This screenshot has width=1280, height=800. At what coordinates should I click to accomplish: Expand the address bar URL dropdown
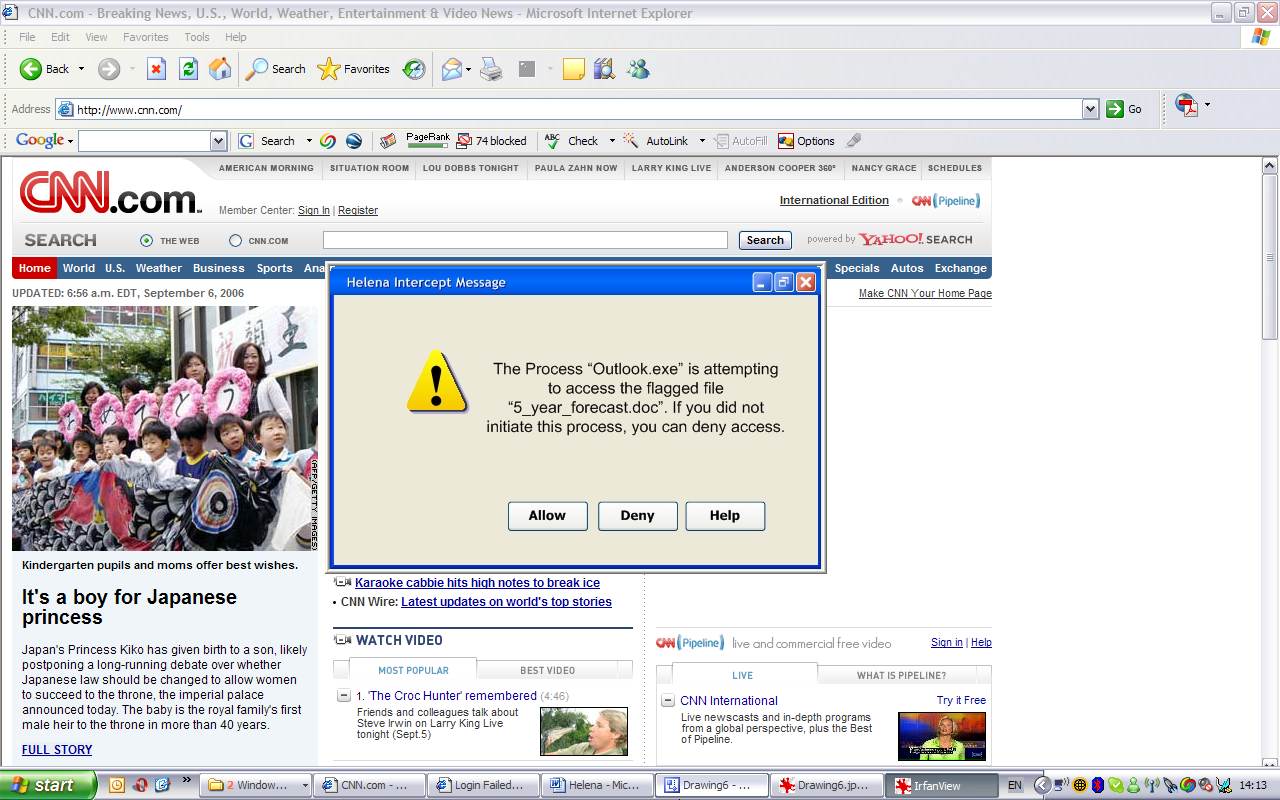pyautogui.click(x=1090, y=109)
